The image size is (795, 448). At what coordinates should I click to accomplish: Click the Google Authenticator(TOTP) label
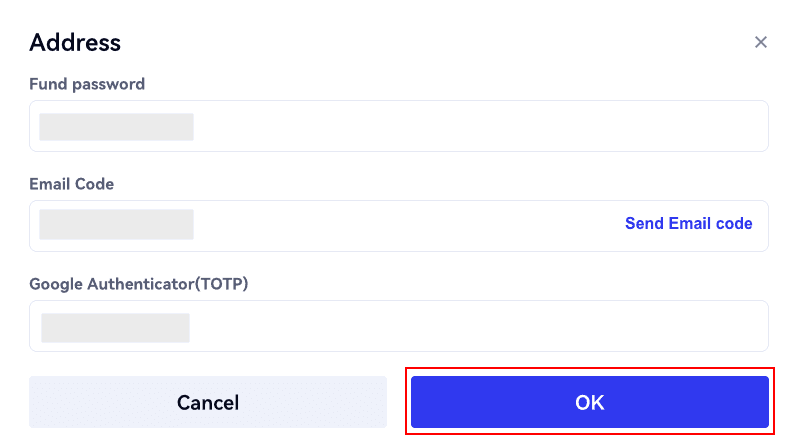[x=138, y=284]
